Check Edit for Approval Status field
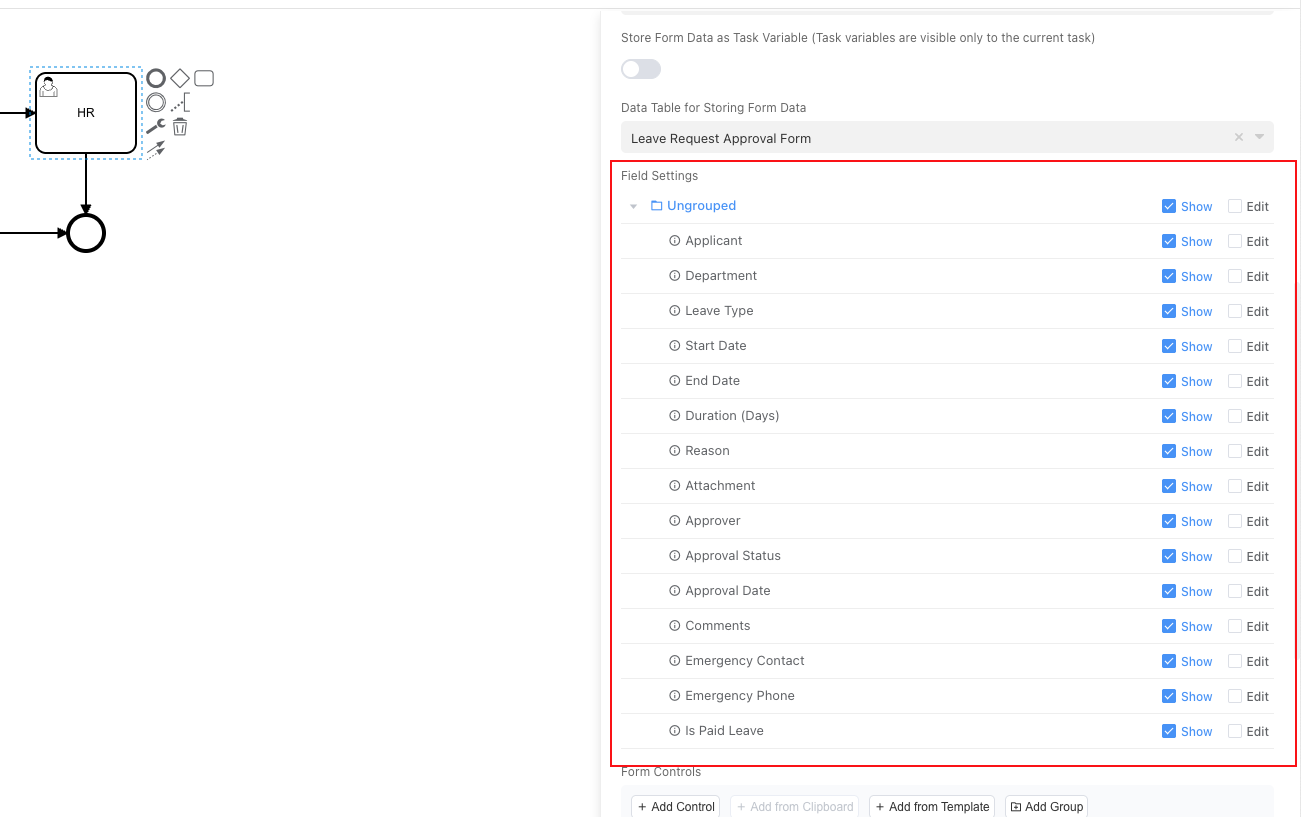The width and height of the screenshot is (1301, 817). tap(1235, 556)
